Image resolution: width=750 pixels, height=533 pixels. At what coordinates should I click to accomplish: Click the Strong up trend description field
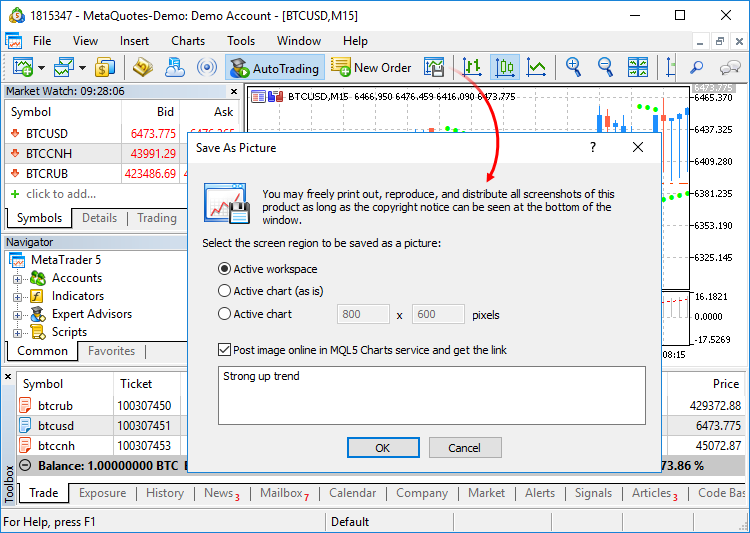[x=431, y=395]
